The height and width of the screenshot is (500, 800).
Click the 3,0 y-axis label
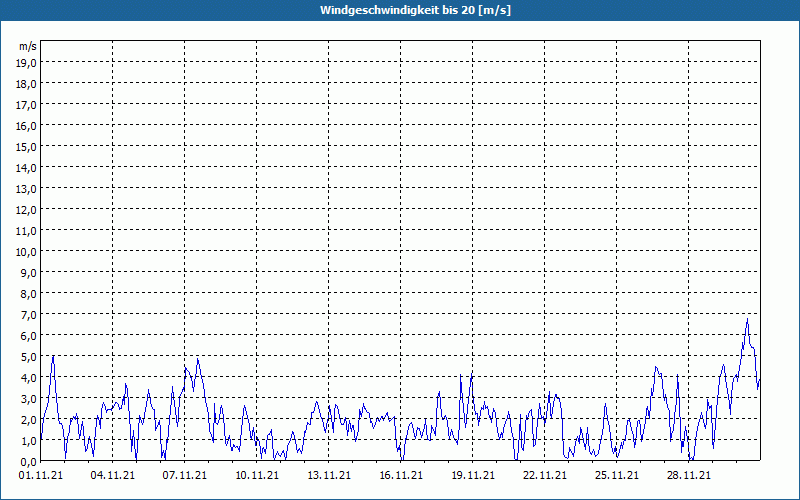pos(29,399)
